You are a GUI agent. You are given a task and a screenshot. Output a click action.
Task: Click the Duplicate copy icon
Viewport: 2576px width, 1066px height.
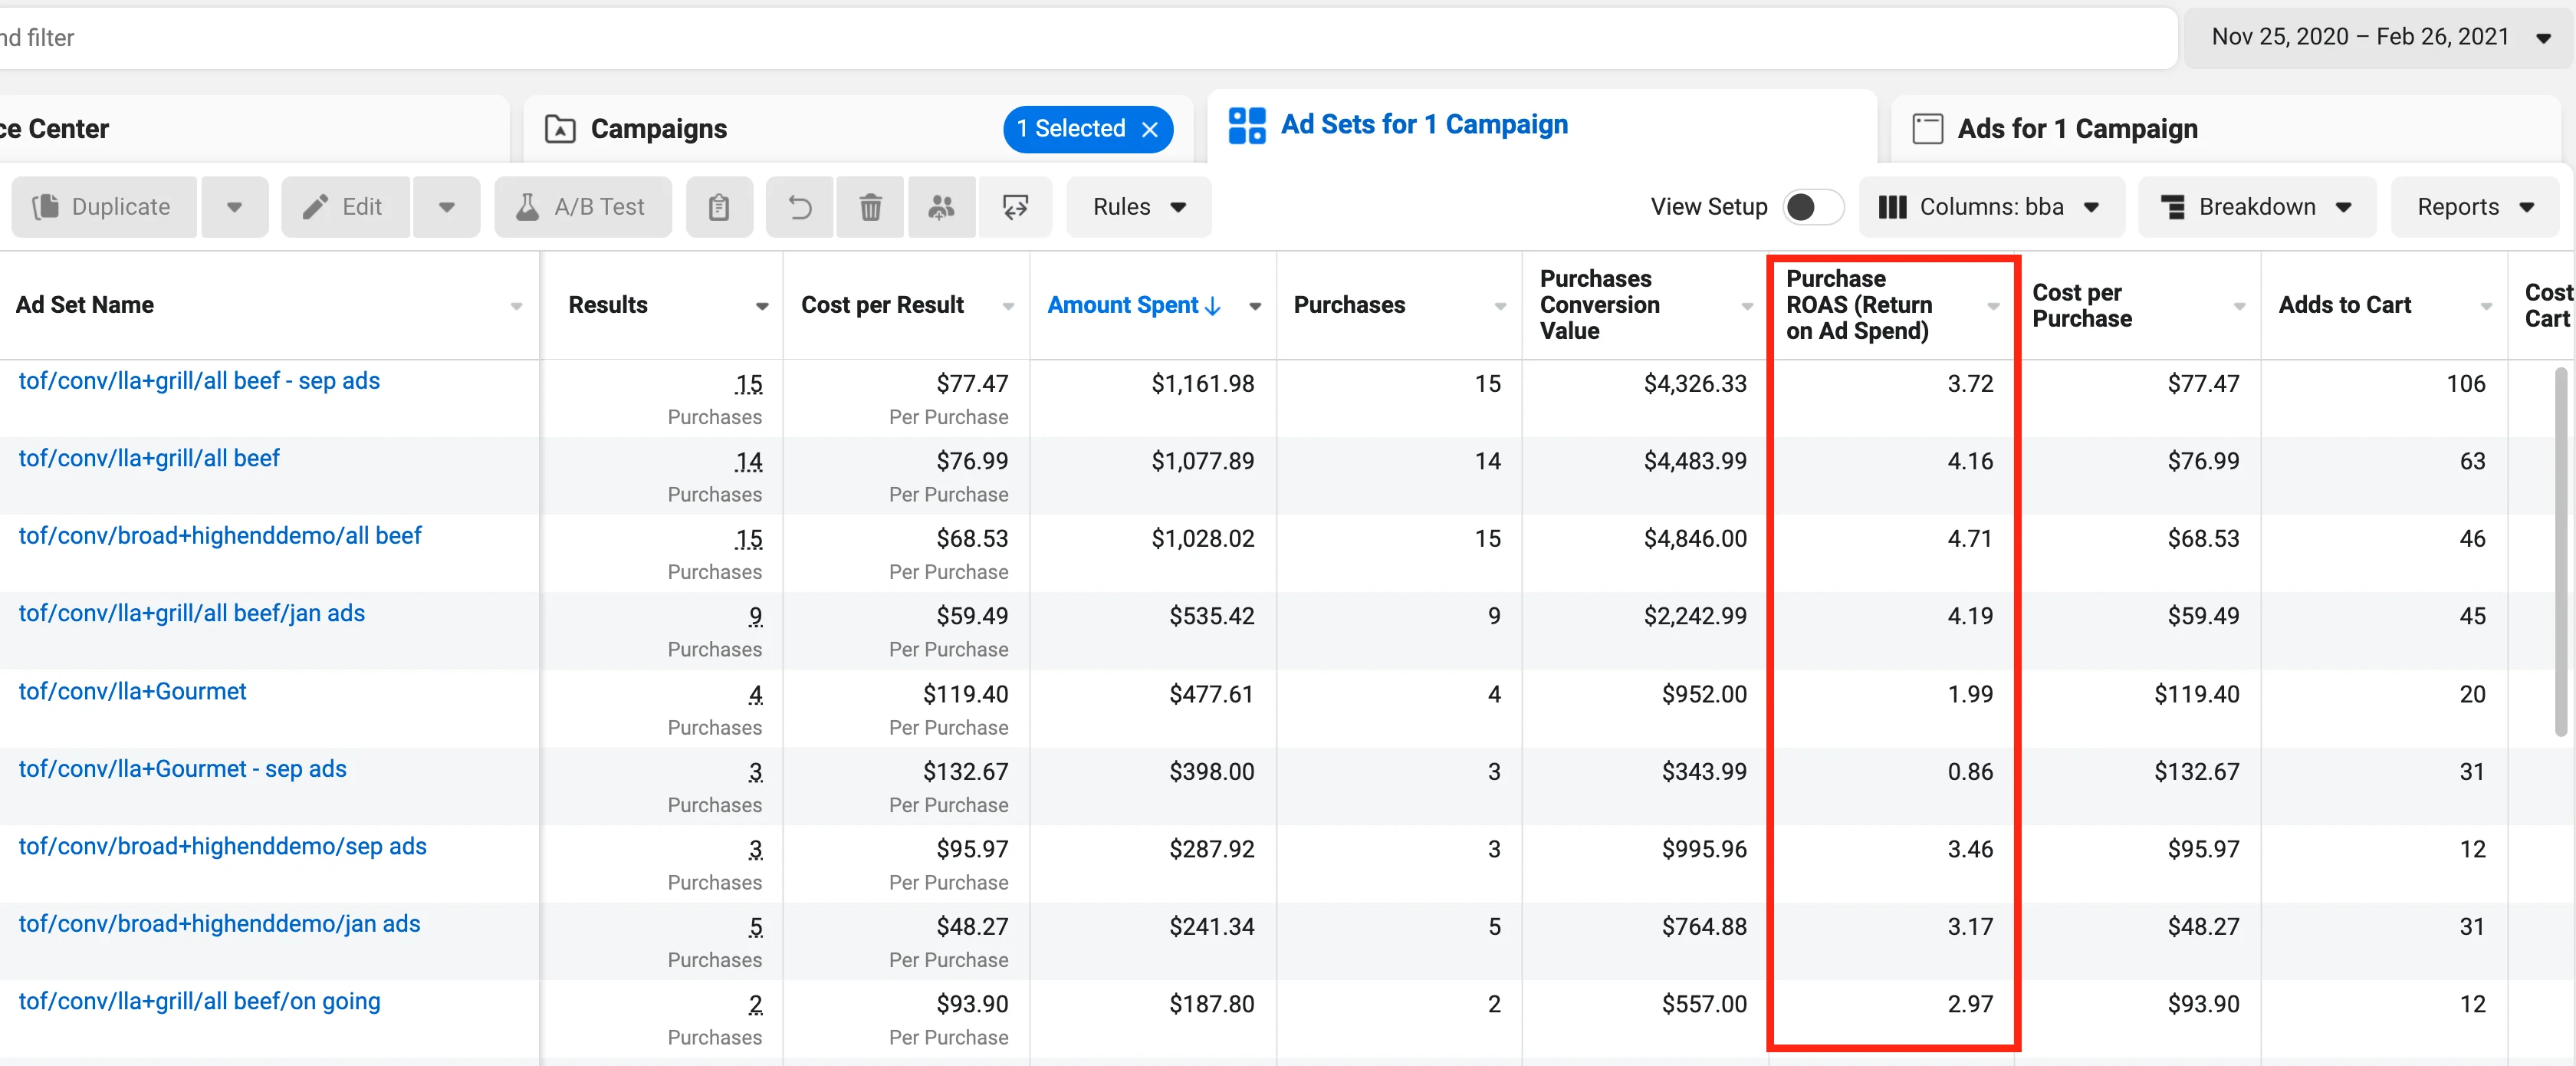(x=46, y=207)
